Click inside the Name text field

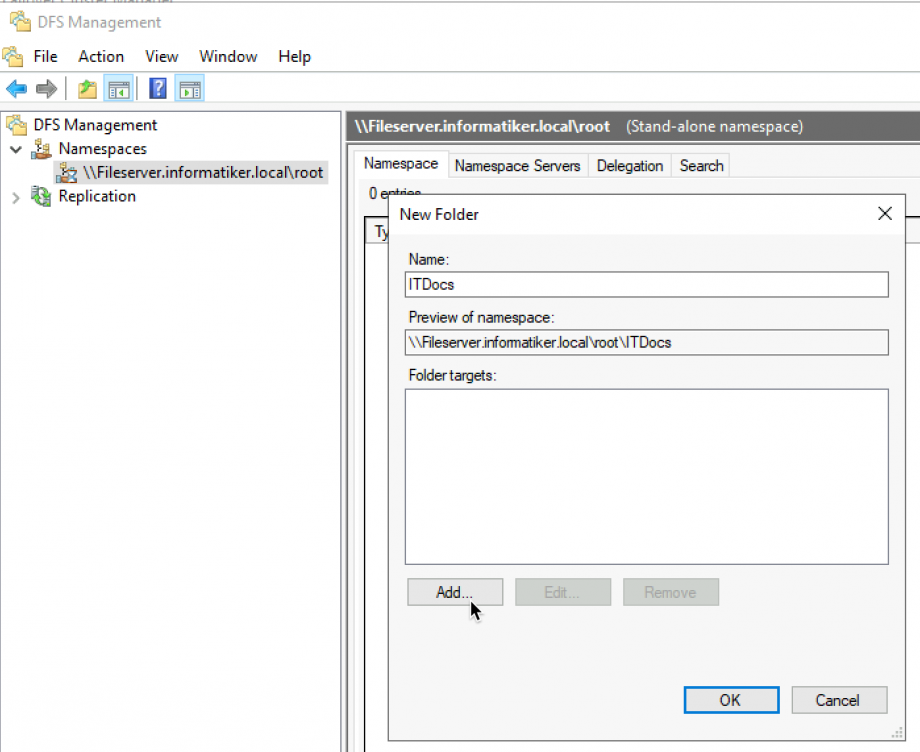(x=647, y=284)
